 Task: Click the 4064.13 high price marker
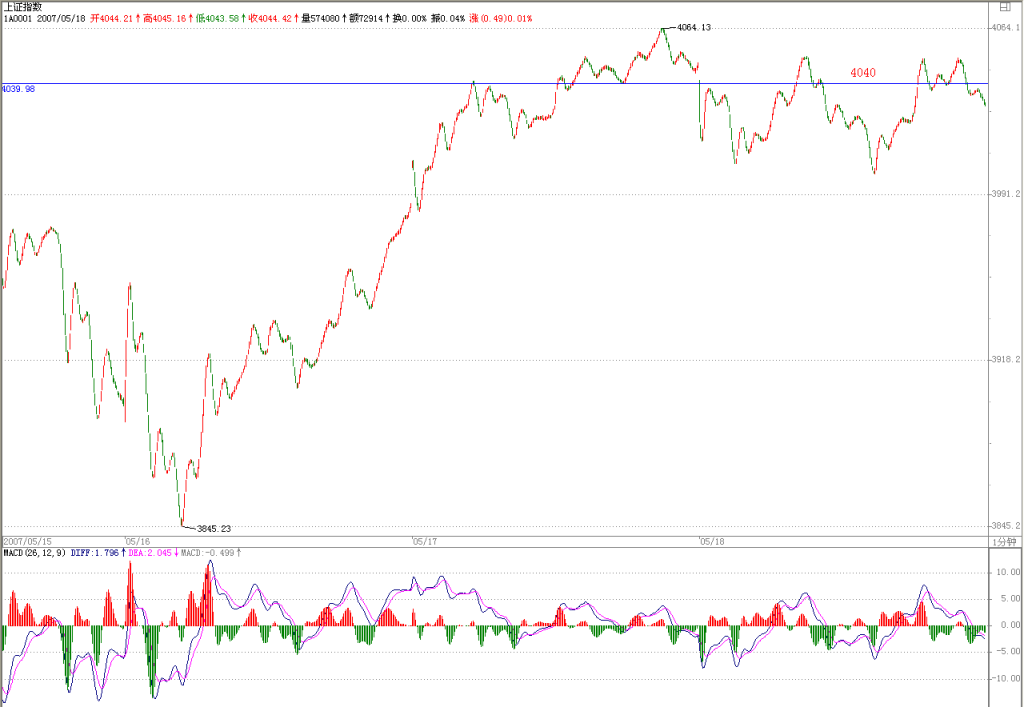pos(694,27)
